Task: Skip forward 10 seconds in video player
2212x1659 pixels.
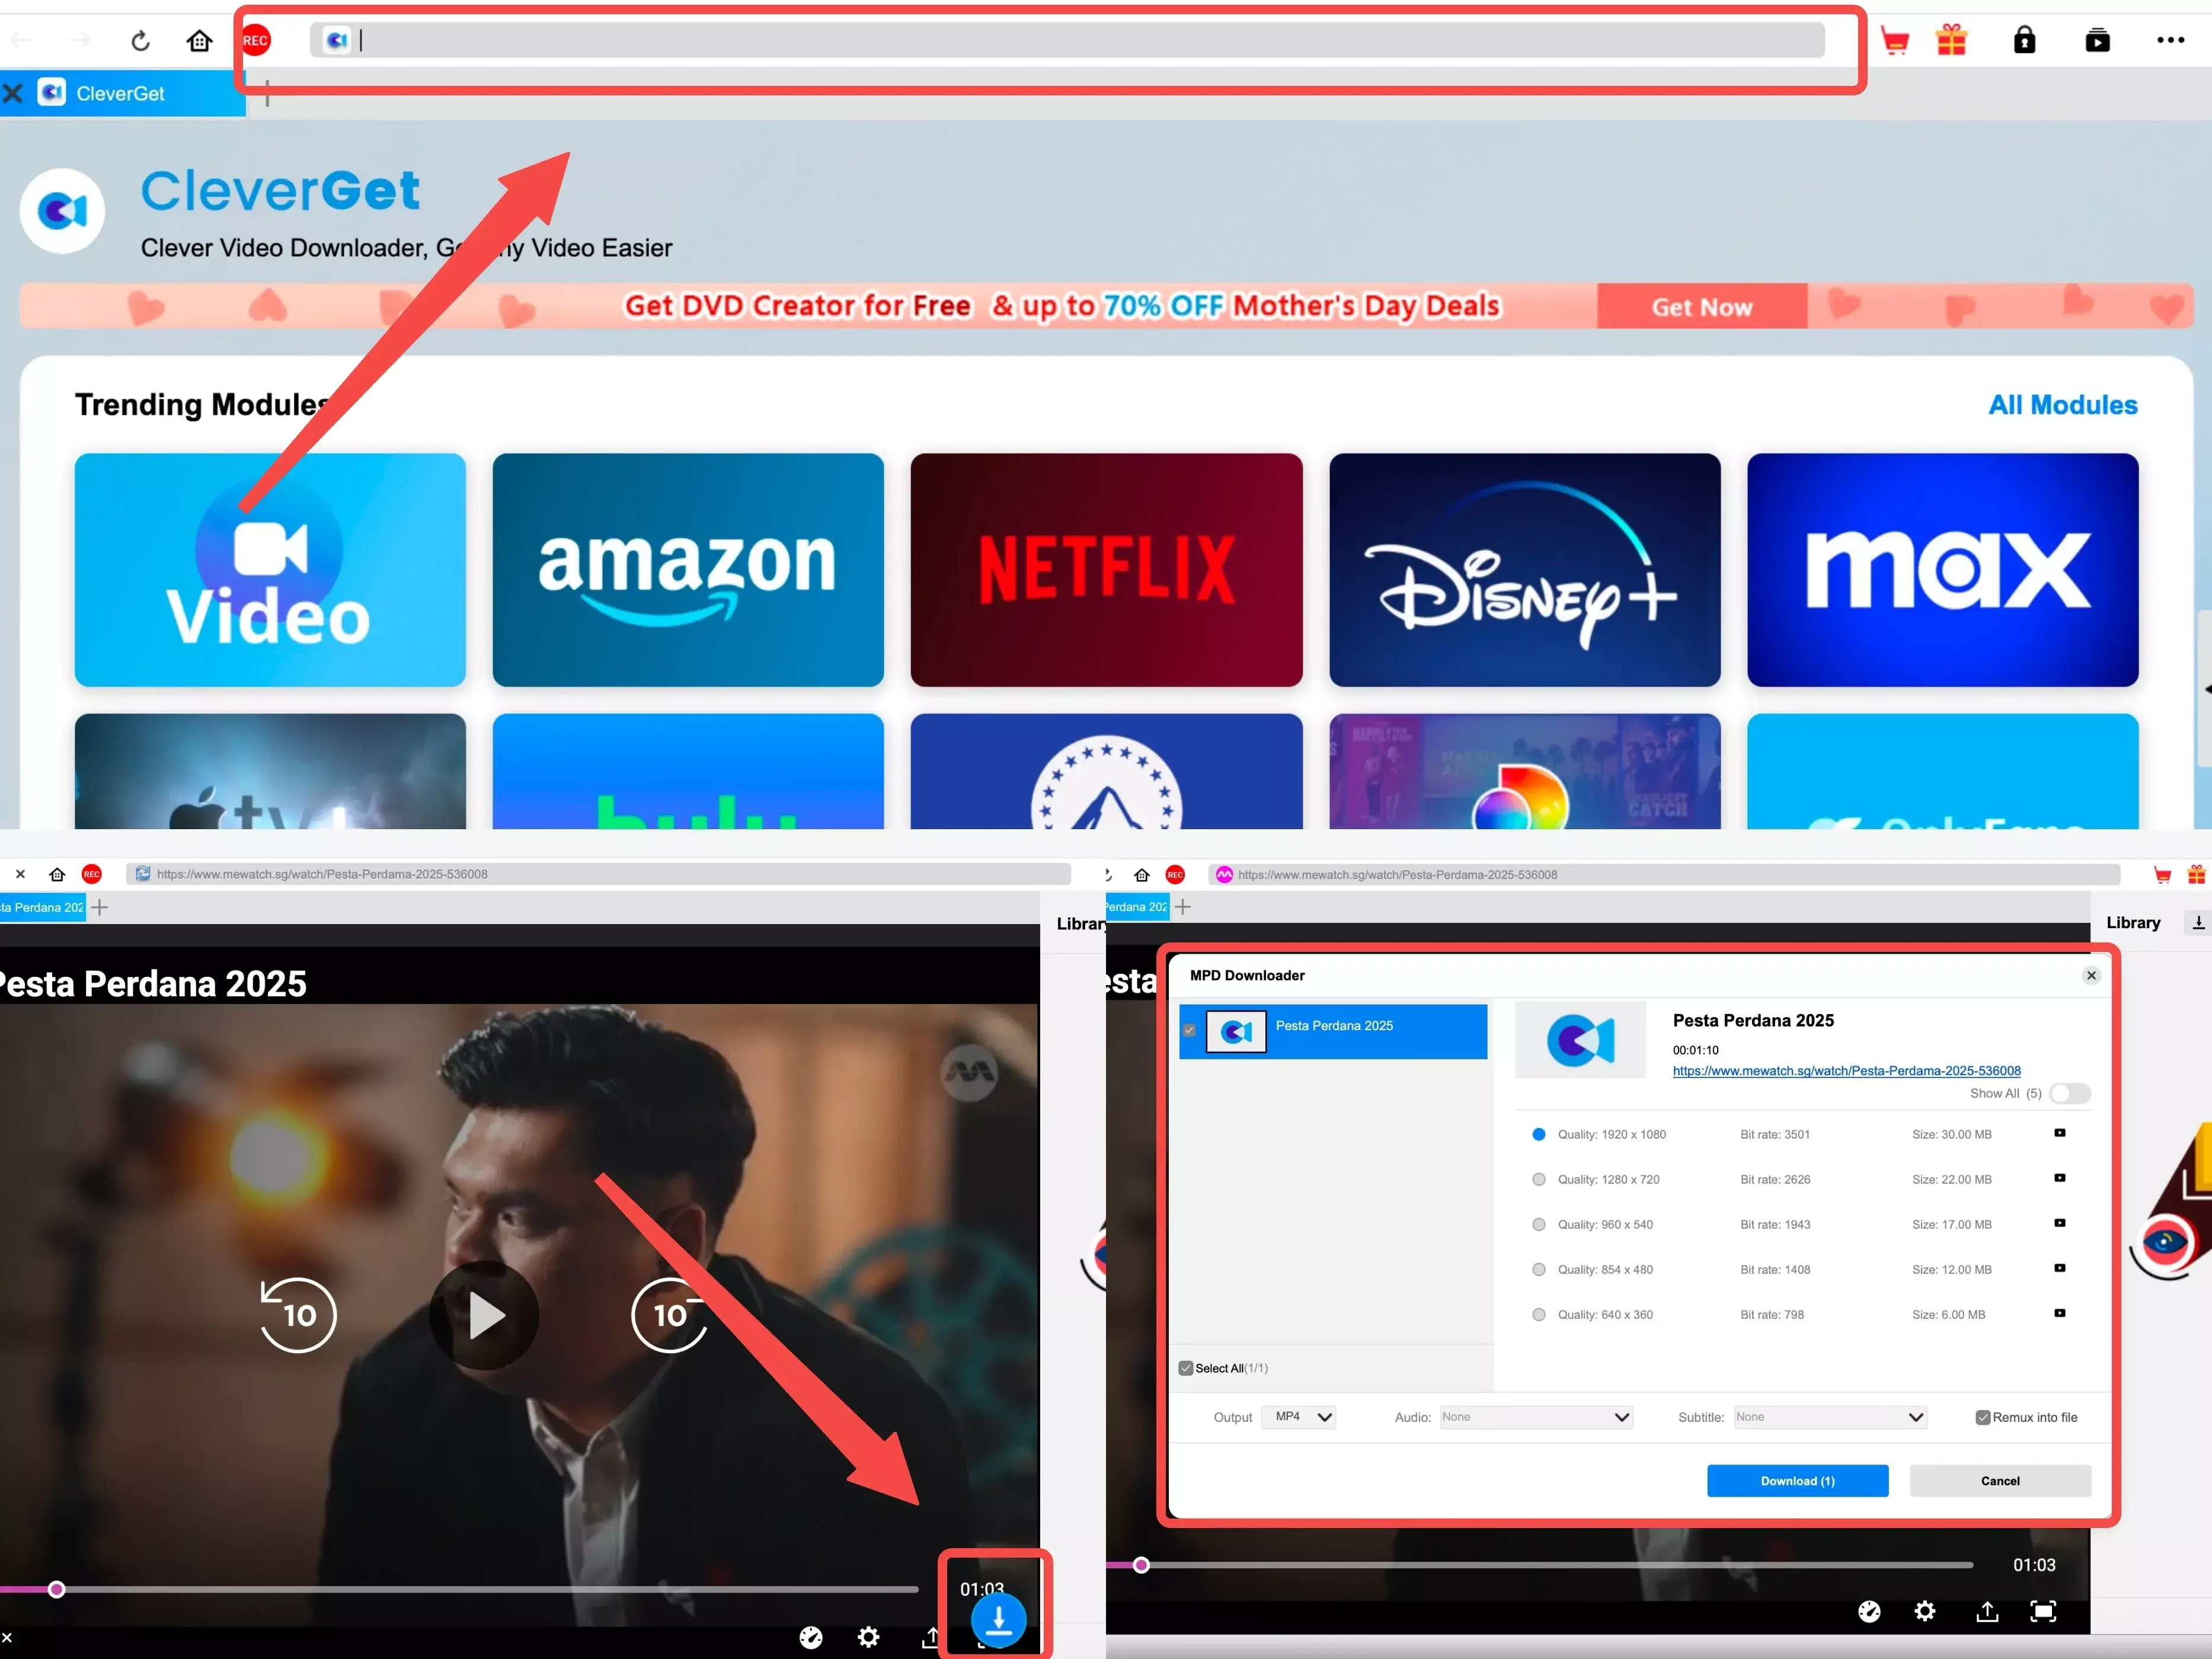Action: [x=670, y=1314]
